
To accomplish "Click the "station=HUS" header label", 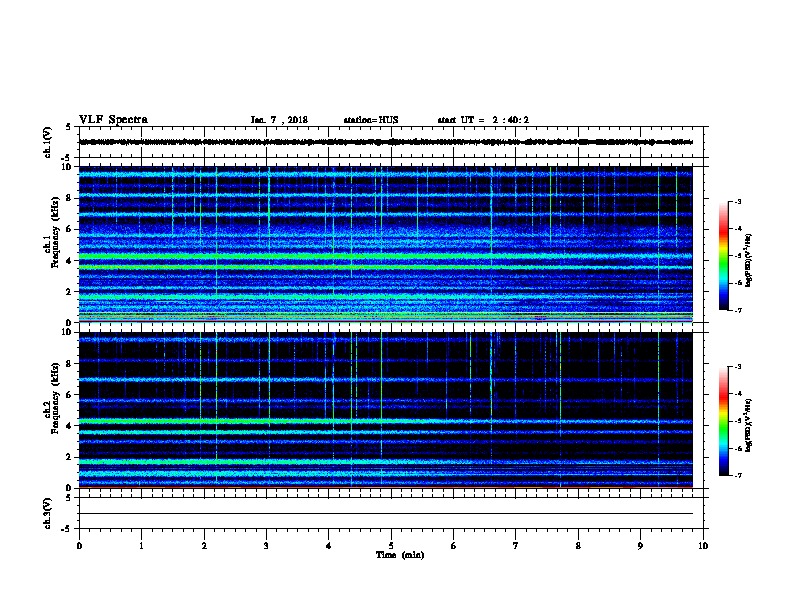I will 371,120.
